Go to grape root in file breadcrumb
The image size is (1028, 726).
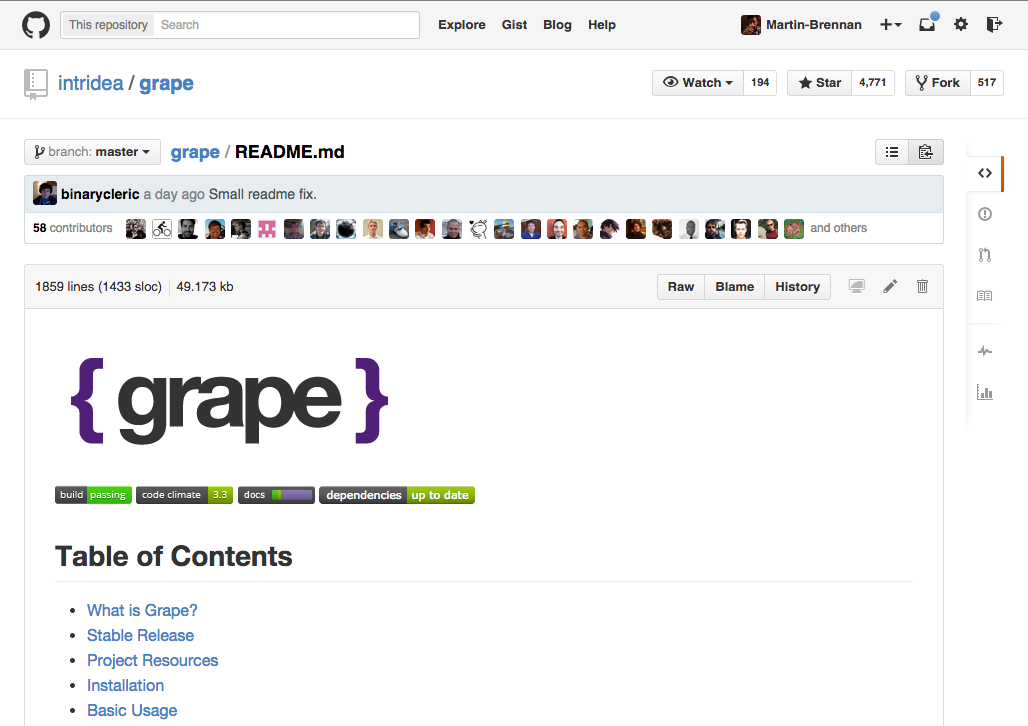195,152
